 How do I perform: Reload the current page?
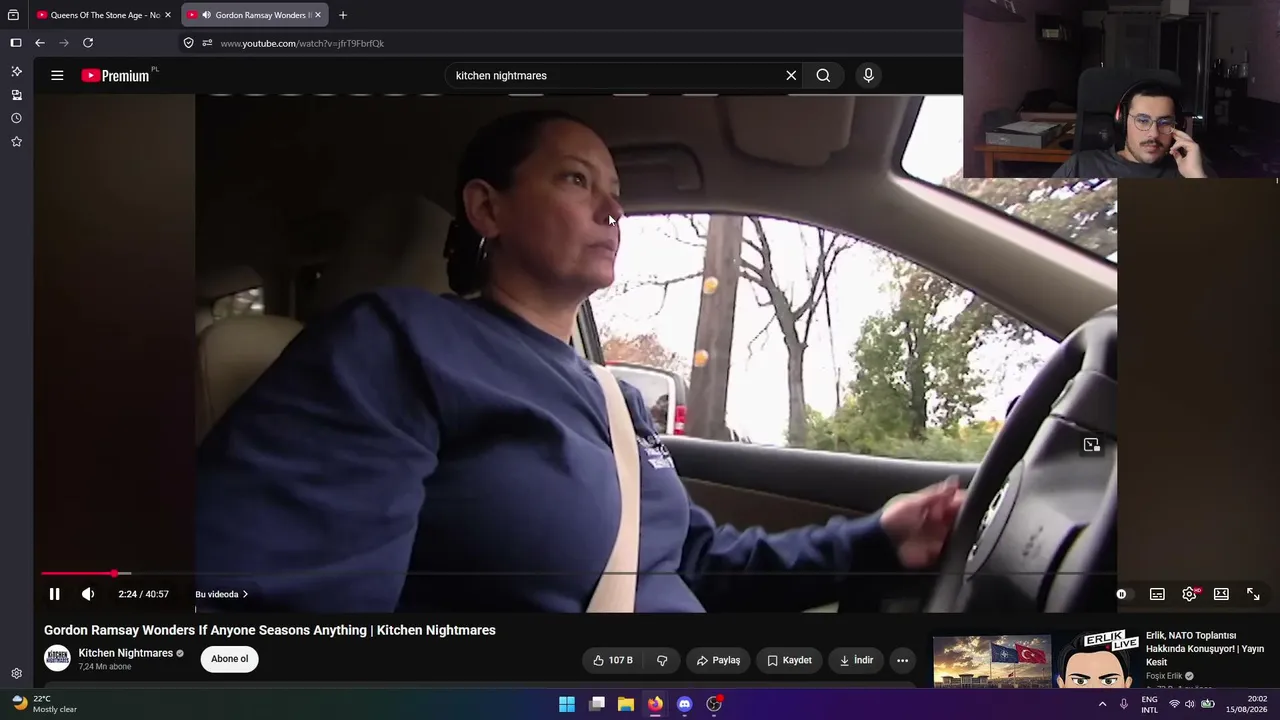pyautogui.click(x=88, y=43)
